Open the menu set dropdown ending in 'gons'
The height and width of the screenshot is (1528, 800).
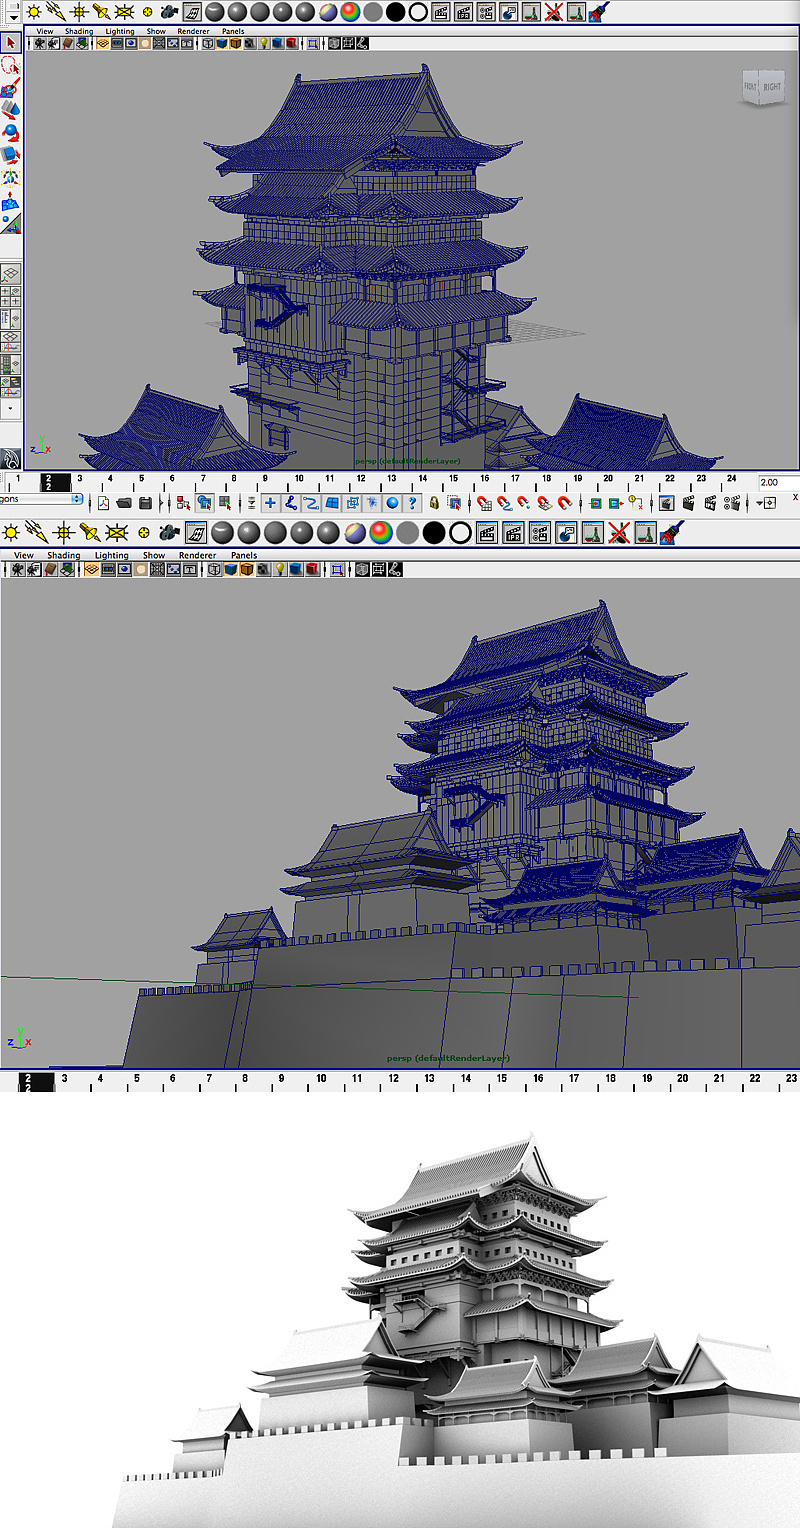click(40, 498)
